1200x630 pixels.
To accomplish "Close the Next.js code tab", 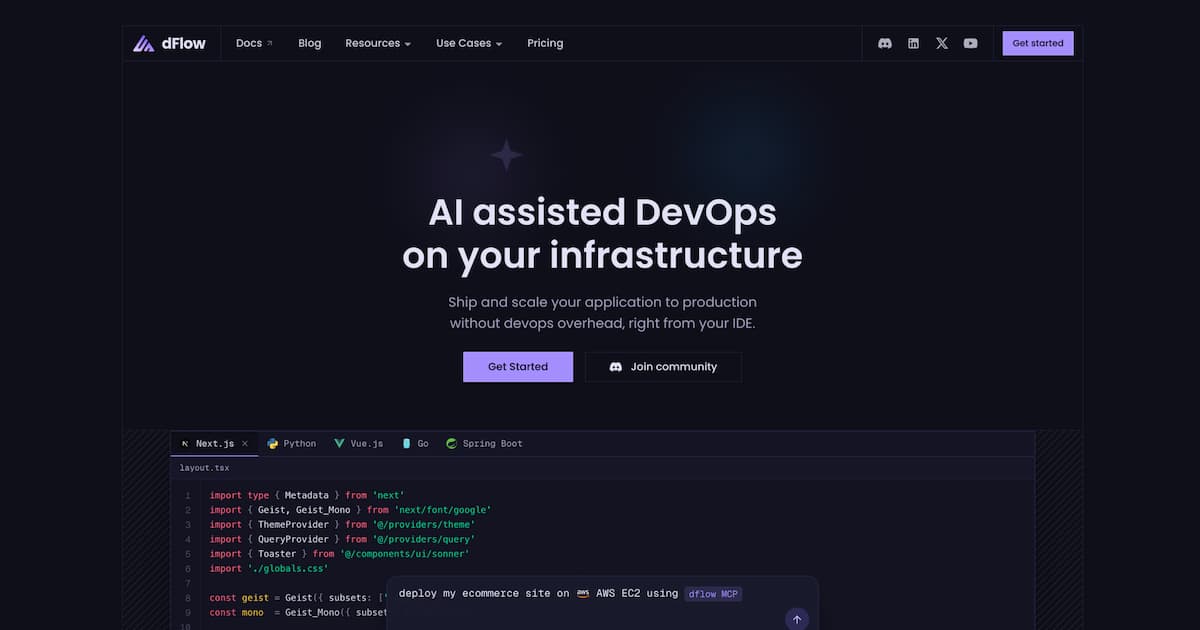I will coord(245,444).
